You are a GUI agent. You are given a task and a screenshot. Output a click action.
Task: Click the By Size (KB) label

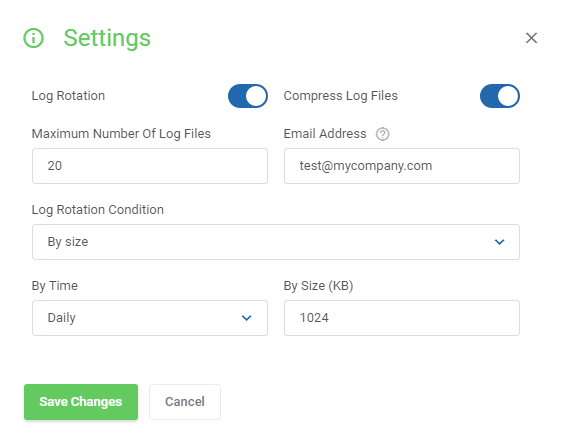[318, 286]
